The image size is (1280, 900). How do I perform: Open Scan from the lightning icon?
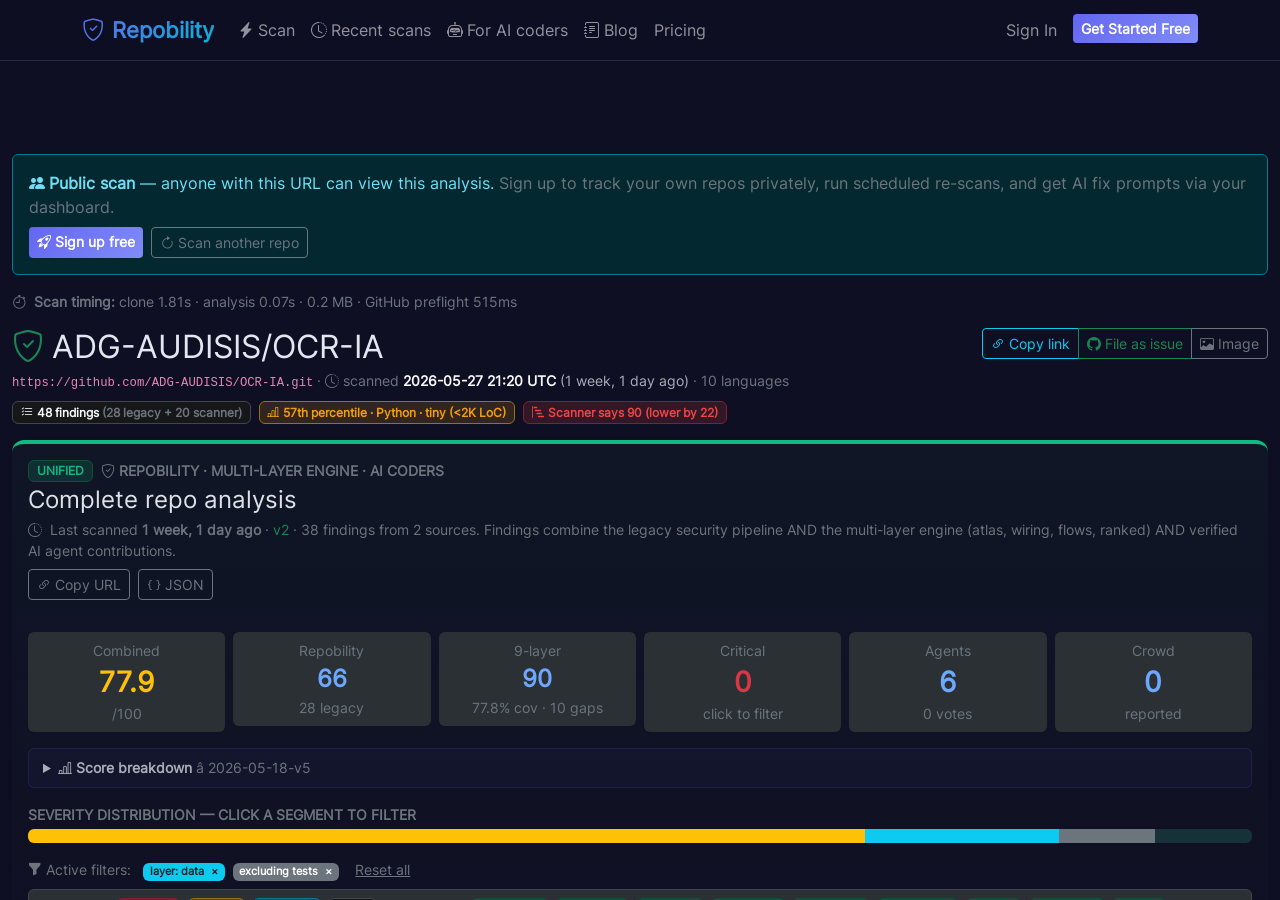246,30
